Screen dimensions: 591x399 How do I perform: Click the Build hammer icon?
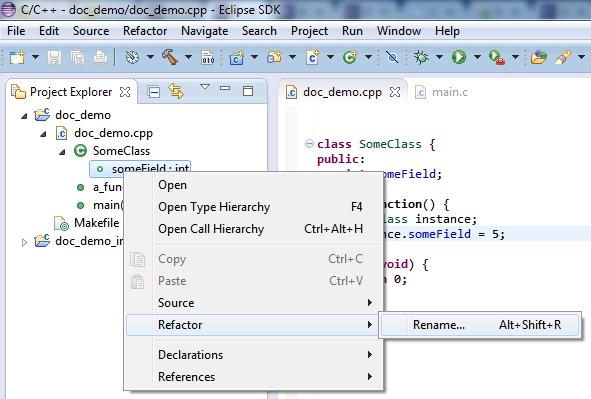click(x=170, y=57)
